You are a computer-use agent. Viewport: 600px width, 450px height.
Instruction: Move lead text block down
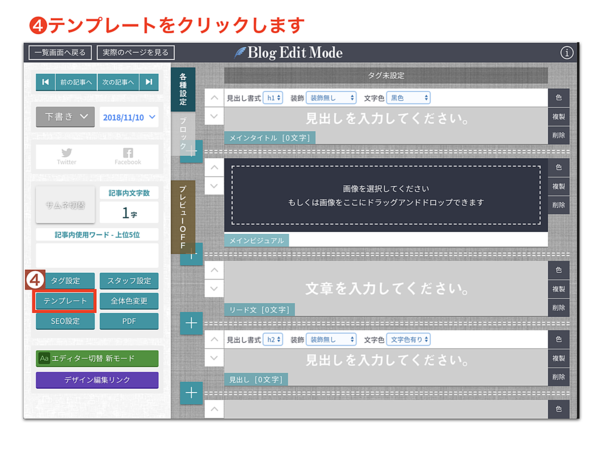coord(214,289)
